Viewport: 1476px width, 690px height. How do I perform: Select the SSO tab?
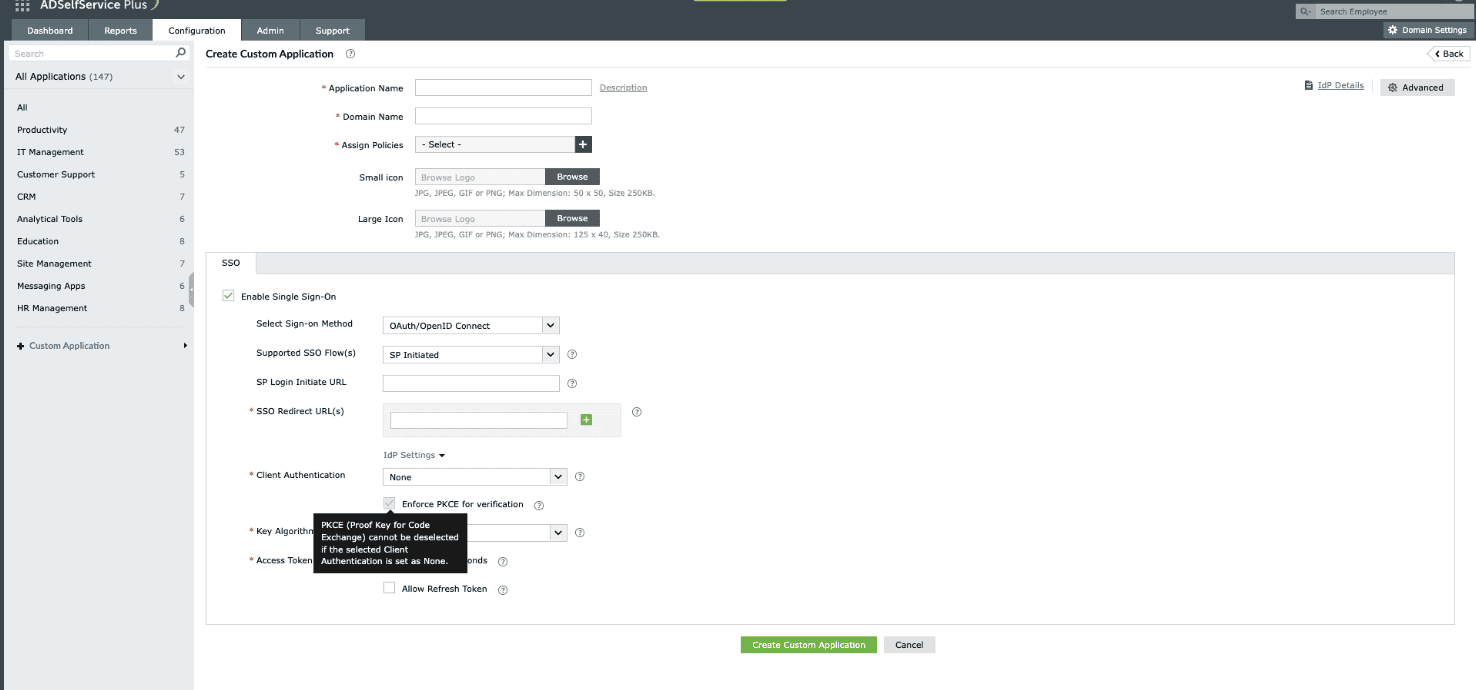pyautogui.click(x=231, y=262)
